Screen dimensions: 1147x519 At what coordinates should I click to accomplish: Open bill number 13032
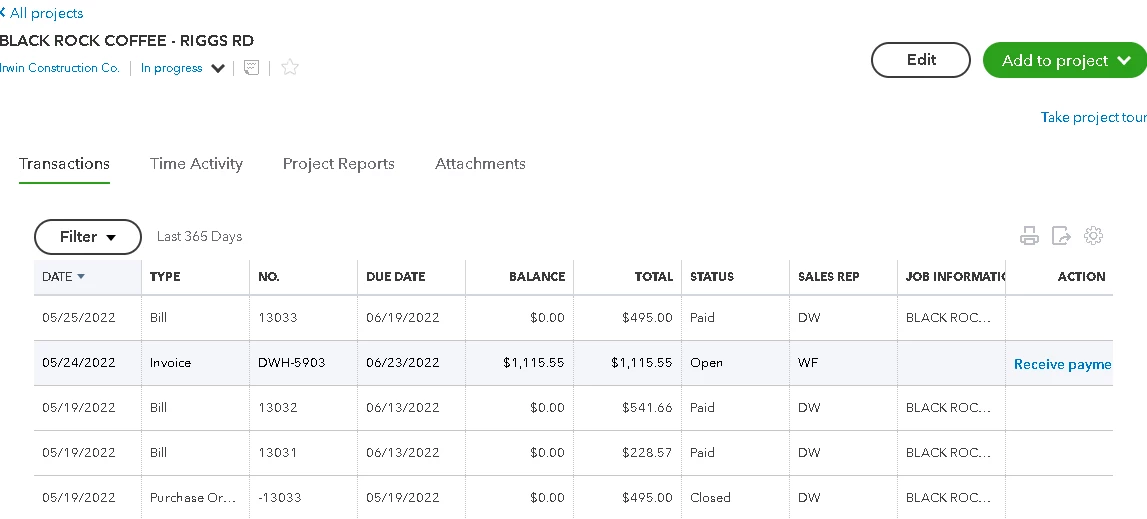[x=277, y=408]
